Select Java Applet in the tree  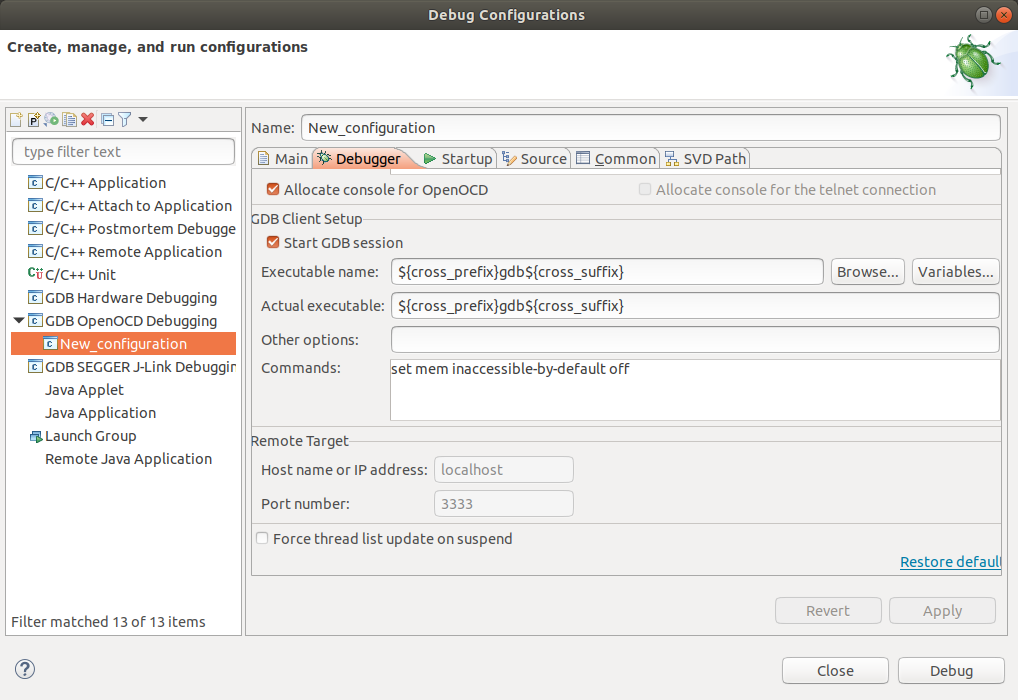(84, 390)
